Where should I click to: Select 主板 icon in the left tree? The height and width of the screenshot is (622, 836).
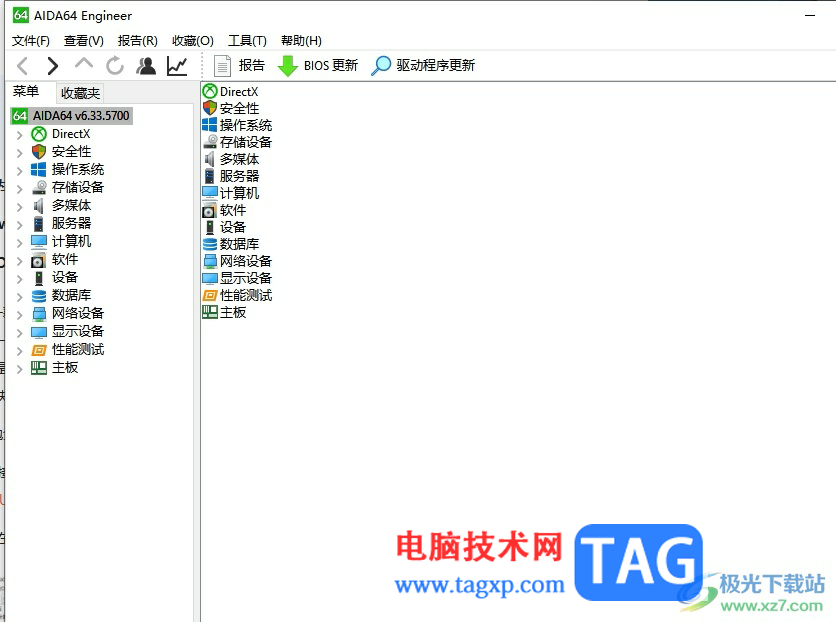tap(39, 368)
